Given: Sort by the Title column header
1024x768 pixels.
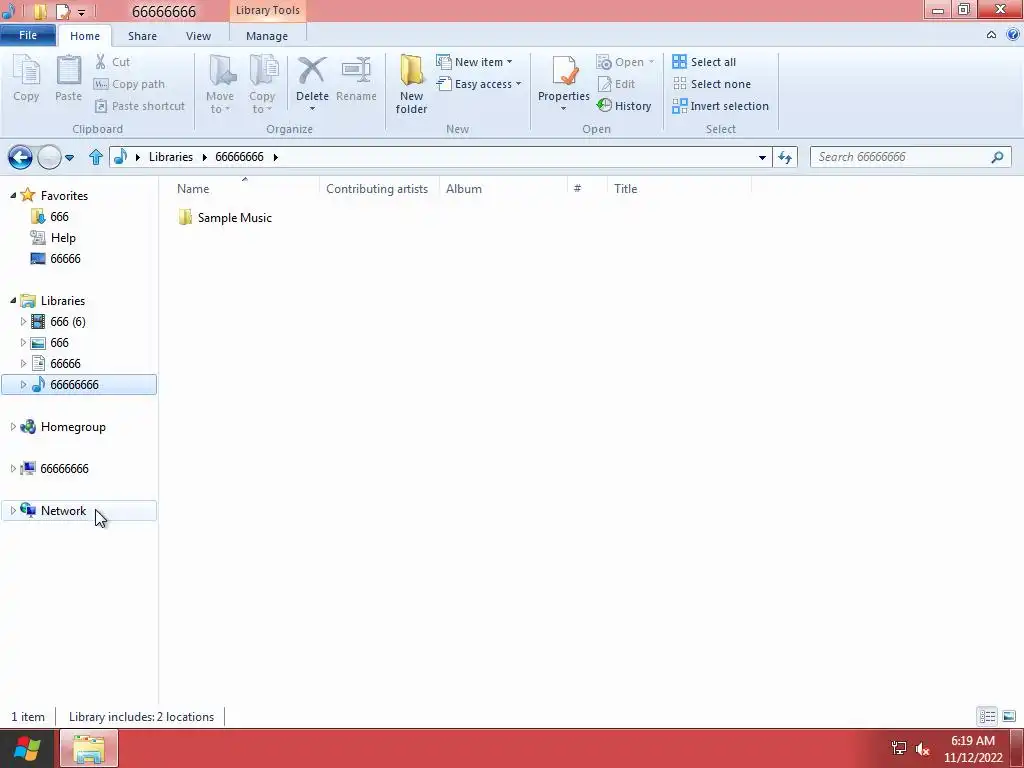Looking at the screenshot, I should click(x=679, y=189).
